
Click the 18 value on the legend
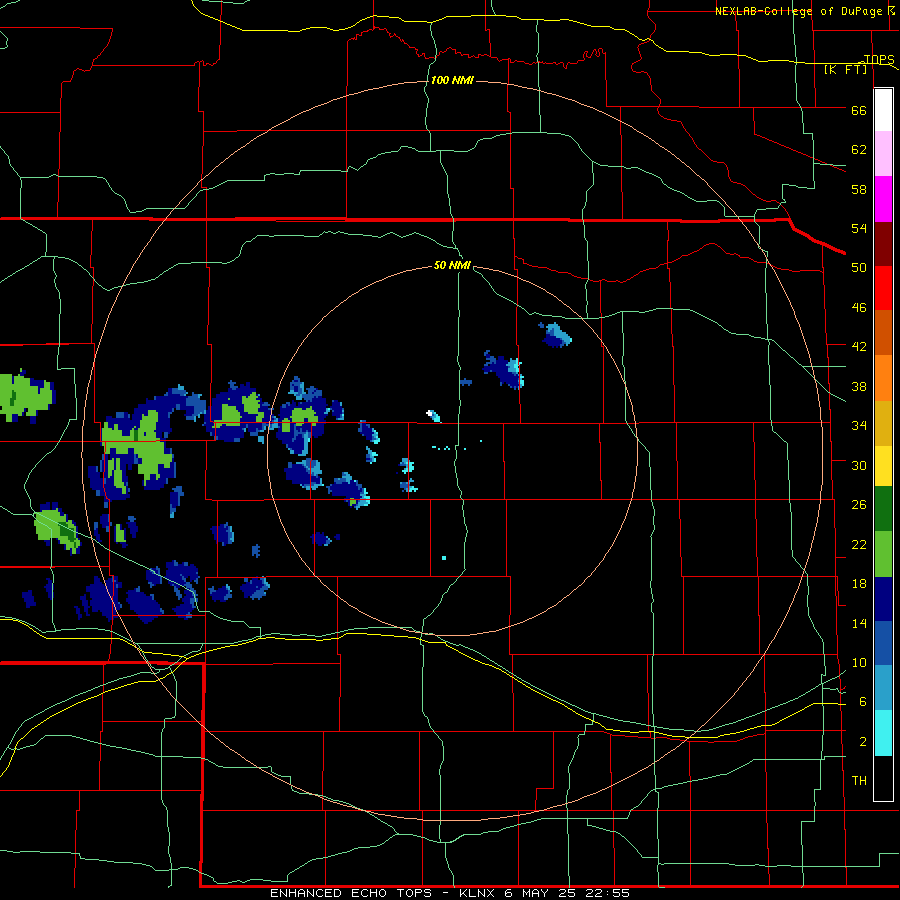[859, 584]
